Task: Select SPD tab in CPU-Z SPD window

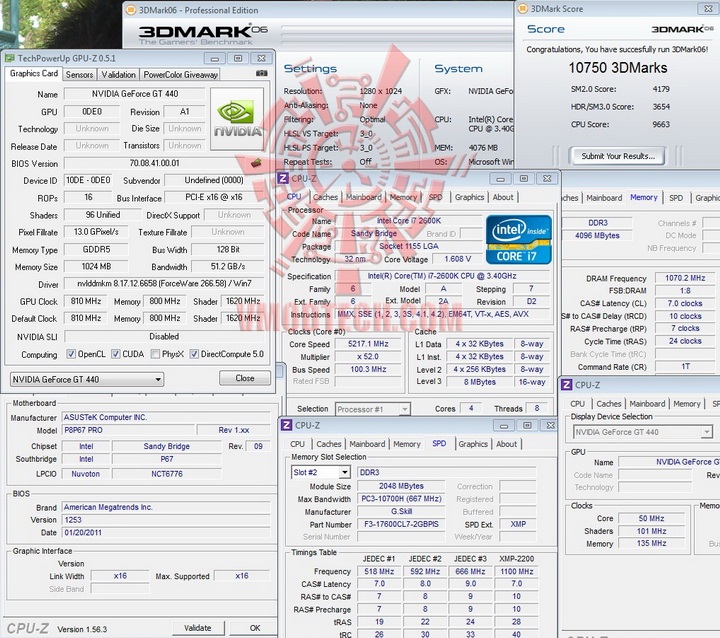Action: [439, 444]
